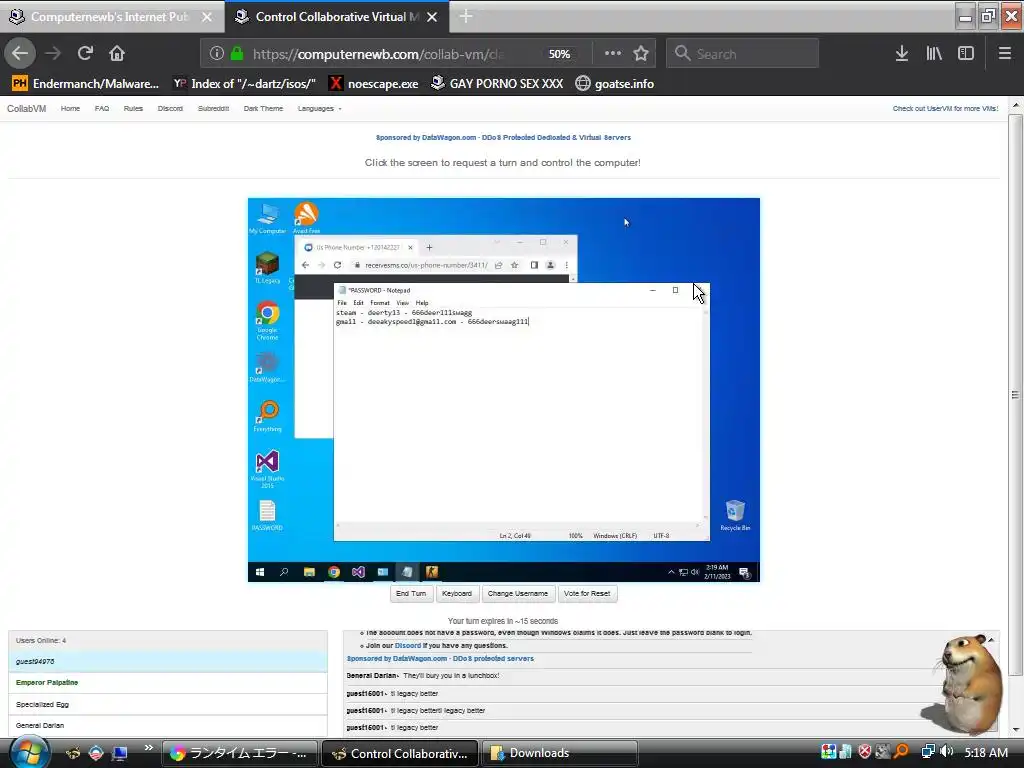This screenshot has width=1024, height=768.
Task: Open the Rules nav item
Action: pyautogui.click(x=133, y=108)
